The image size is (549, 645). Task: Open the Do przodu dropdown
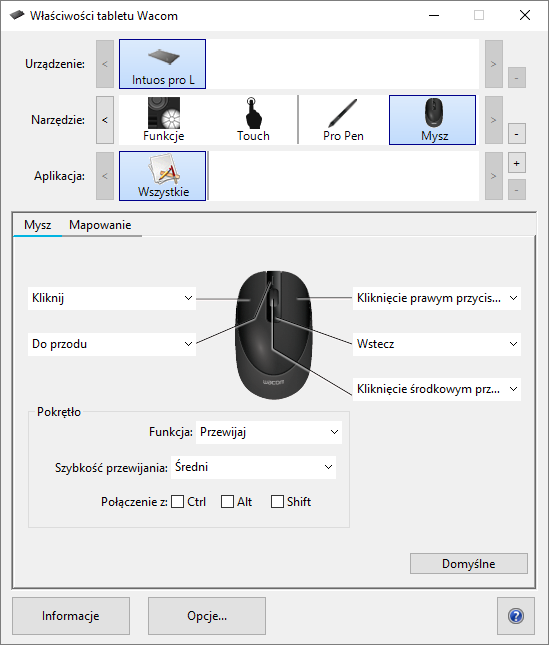[112, 344]
